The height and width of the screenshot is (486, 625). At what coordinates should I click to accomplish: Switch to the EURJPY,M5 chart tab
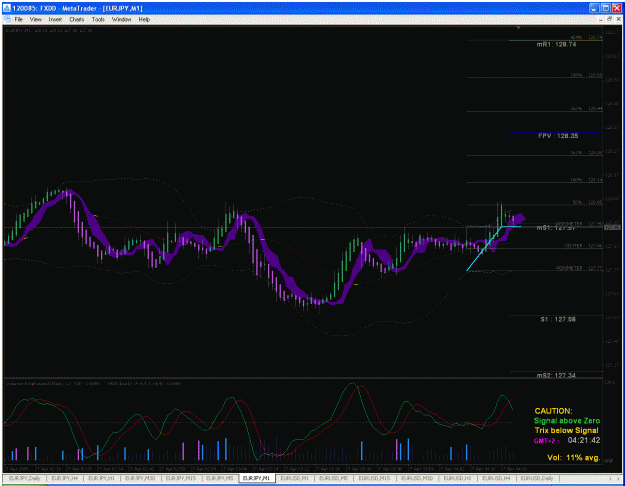tap(220, 478)
